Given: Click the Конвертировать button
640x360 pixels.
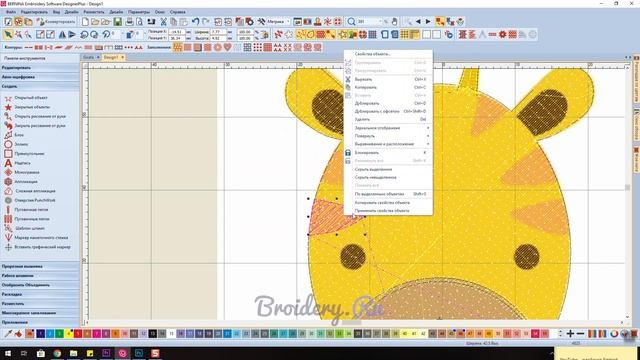Looking at the screenshot, I should (56, 22).
